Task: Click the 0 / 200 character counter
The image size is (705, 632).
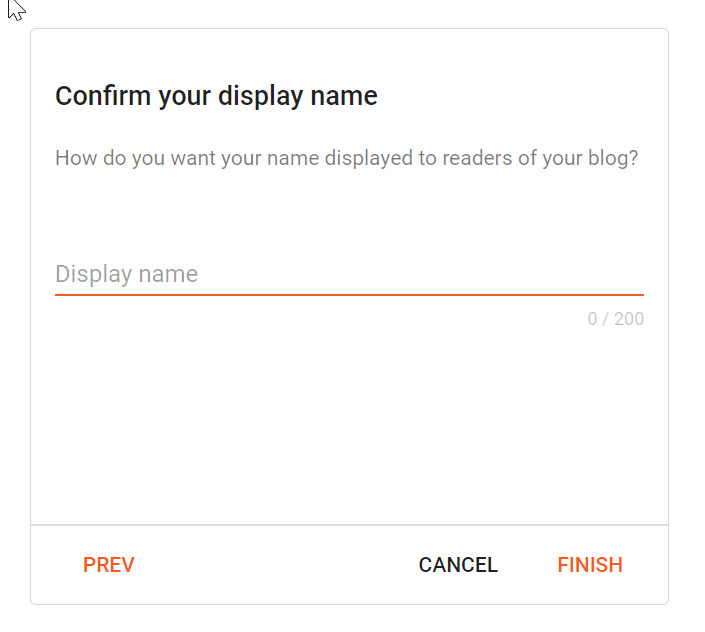Action: click(x=616, y=319)
